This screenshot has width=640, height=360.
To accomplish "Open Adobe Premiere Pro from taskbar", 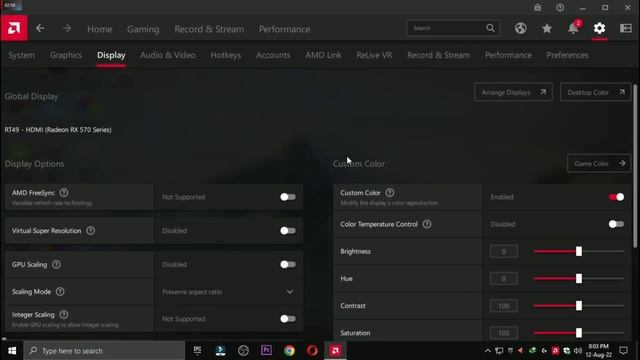I will [266, 351].
